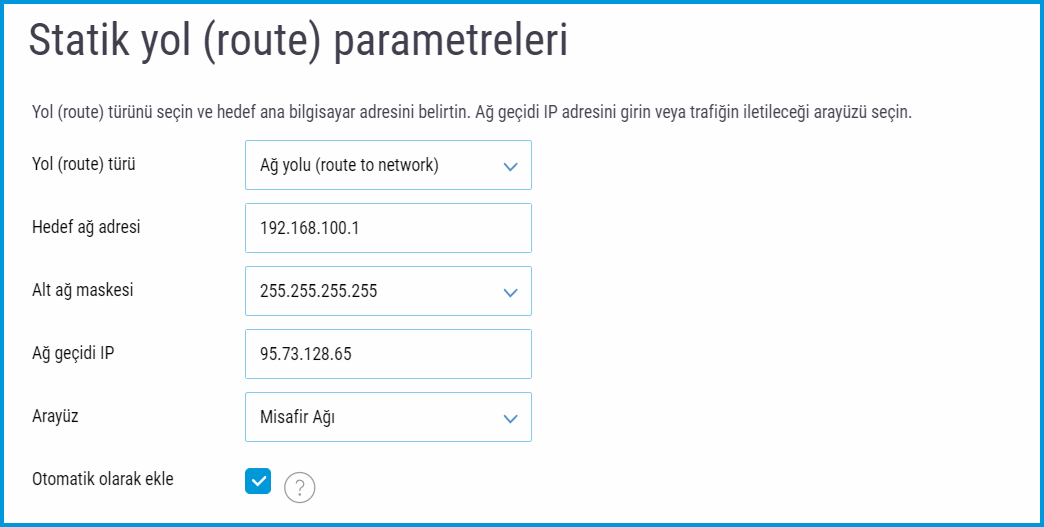Image resolution: width=1044 pixels, height=527 pixels.
Task: Click the 'Ağ geçidi IP' field label
Action: coord(75,353)
